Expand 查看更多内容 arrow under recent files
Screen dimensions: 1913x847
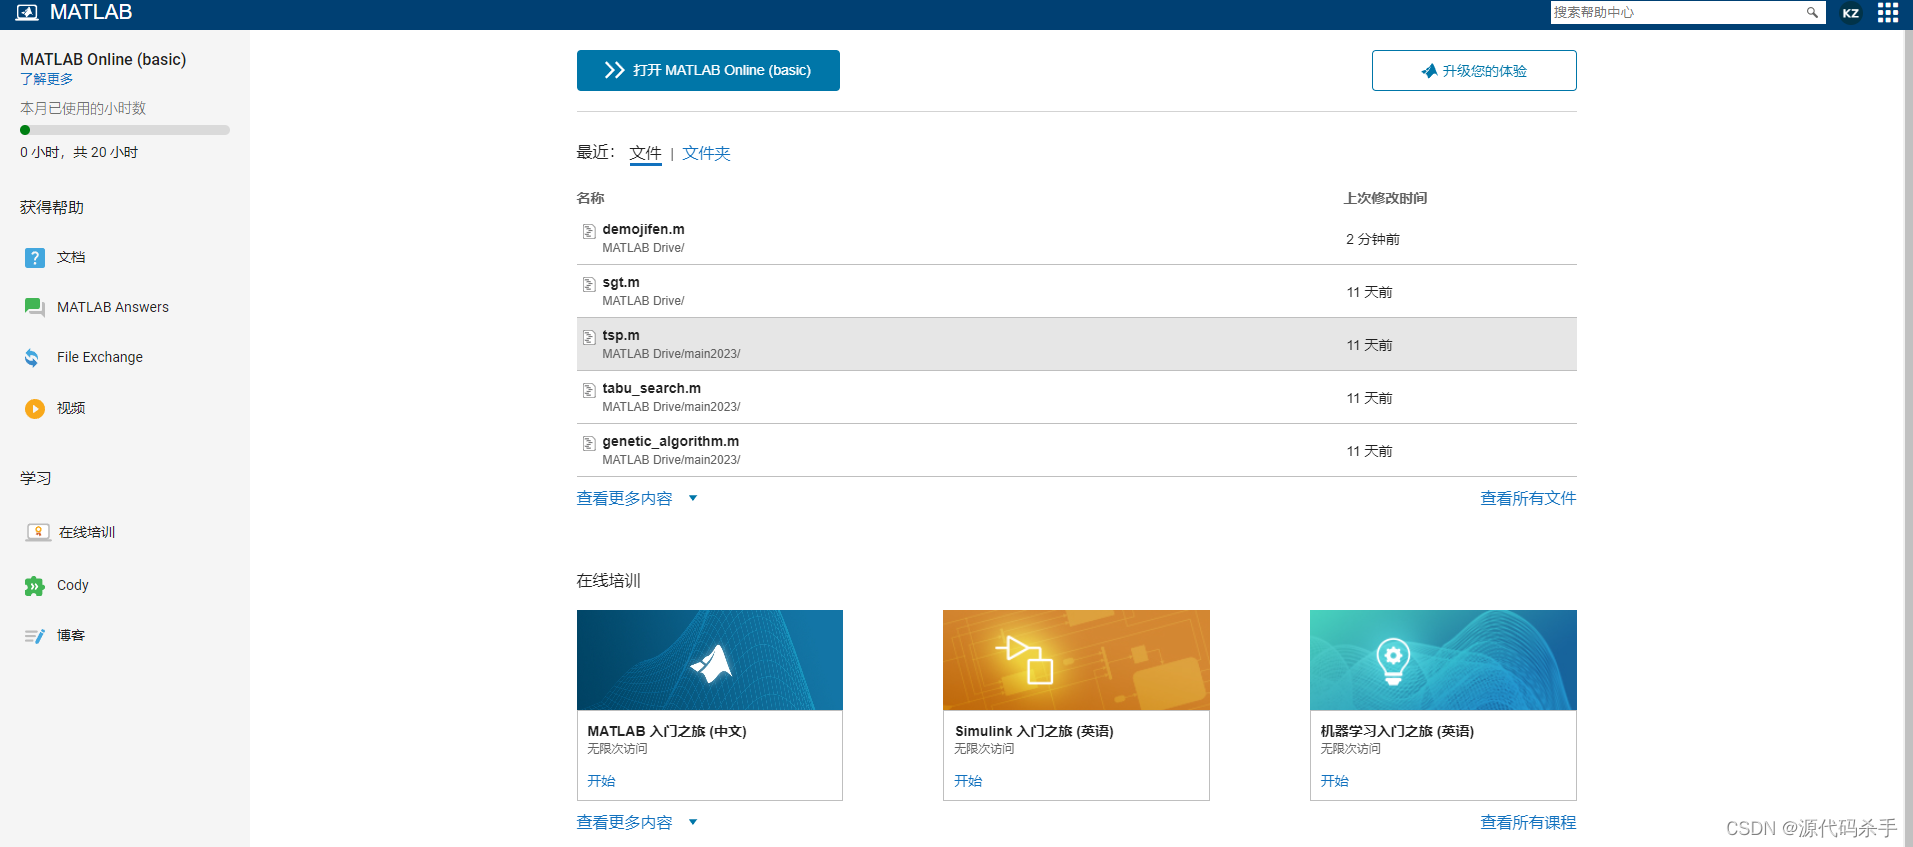click(x=693, y=498)
